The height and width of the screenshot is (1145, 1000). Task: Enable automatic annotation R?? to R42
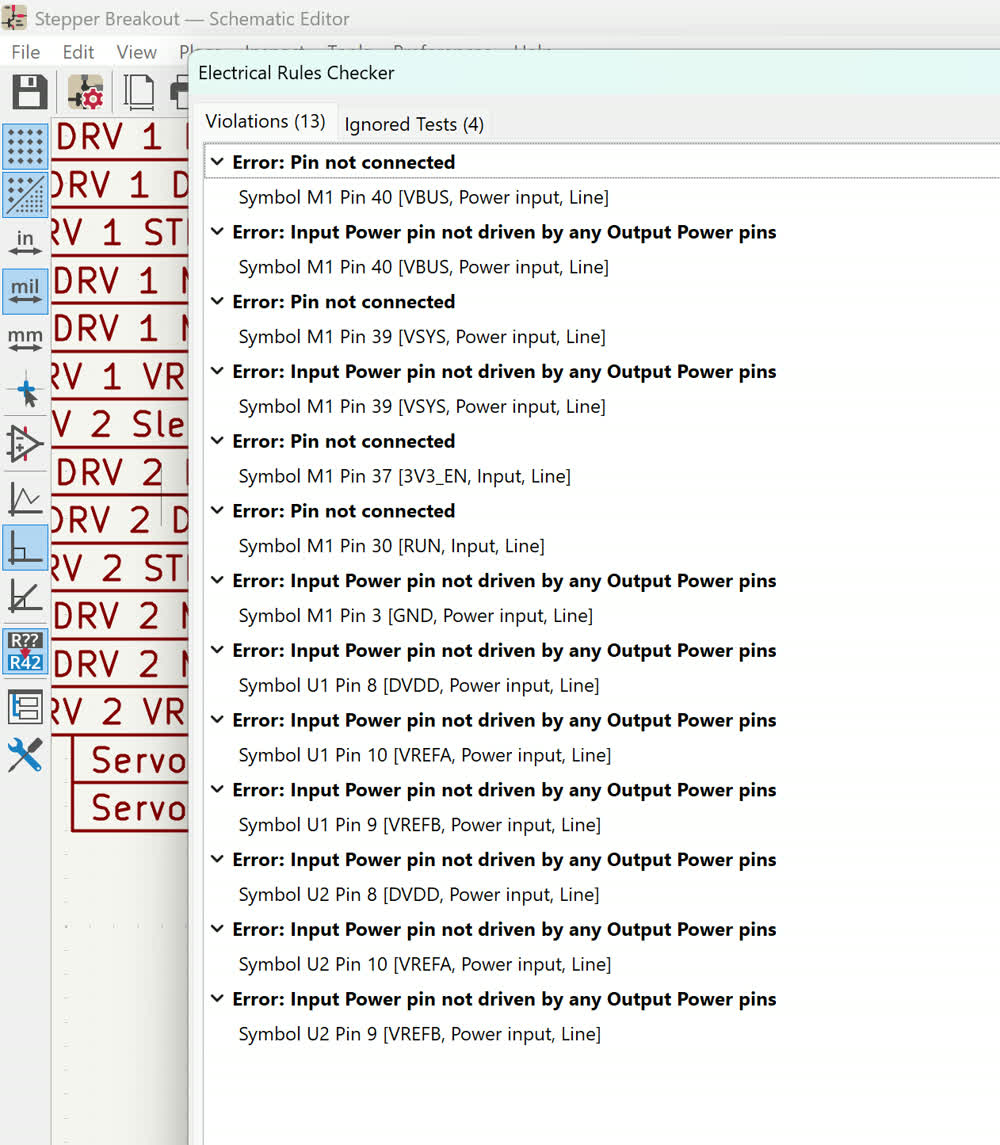click(25, 652)
